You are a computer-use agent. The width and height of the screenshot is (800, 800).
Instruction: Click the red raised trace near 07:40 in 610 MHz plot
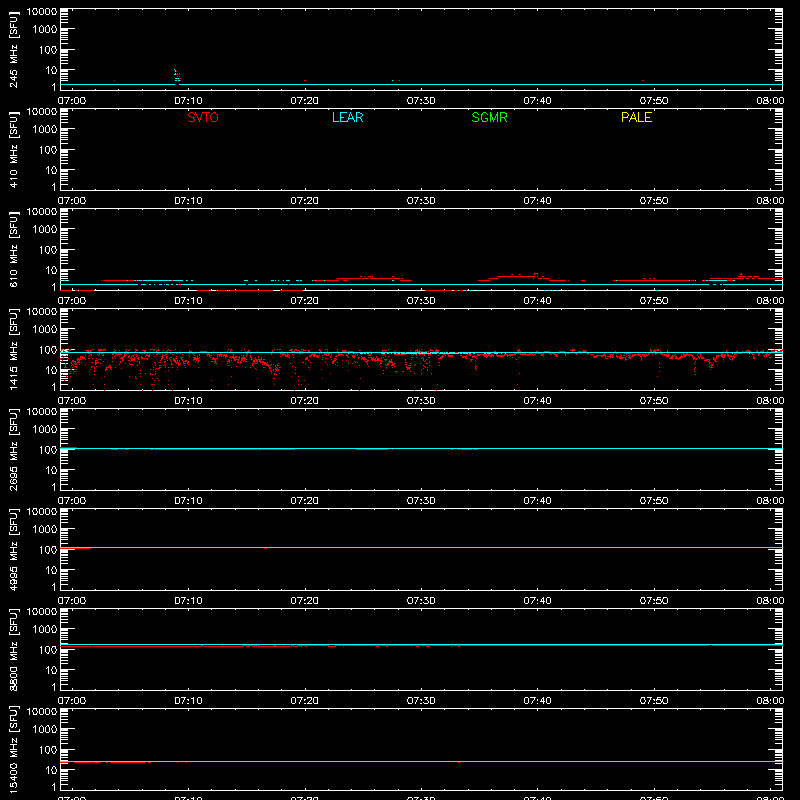coord(523,277)
